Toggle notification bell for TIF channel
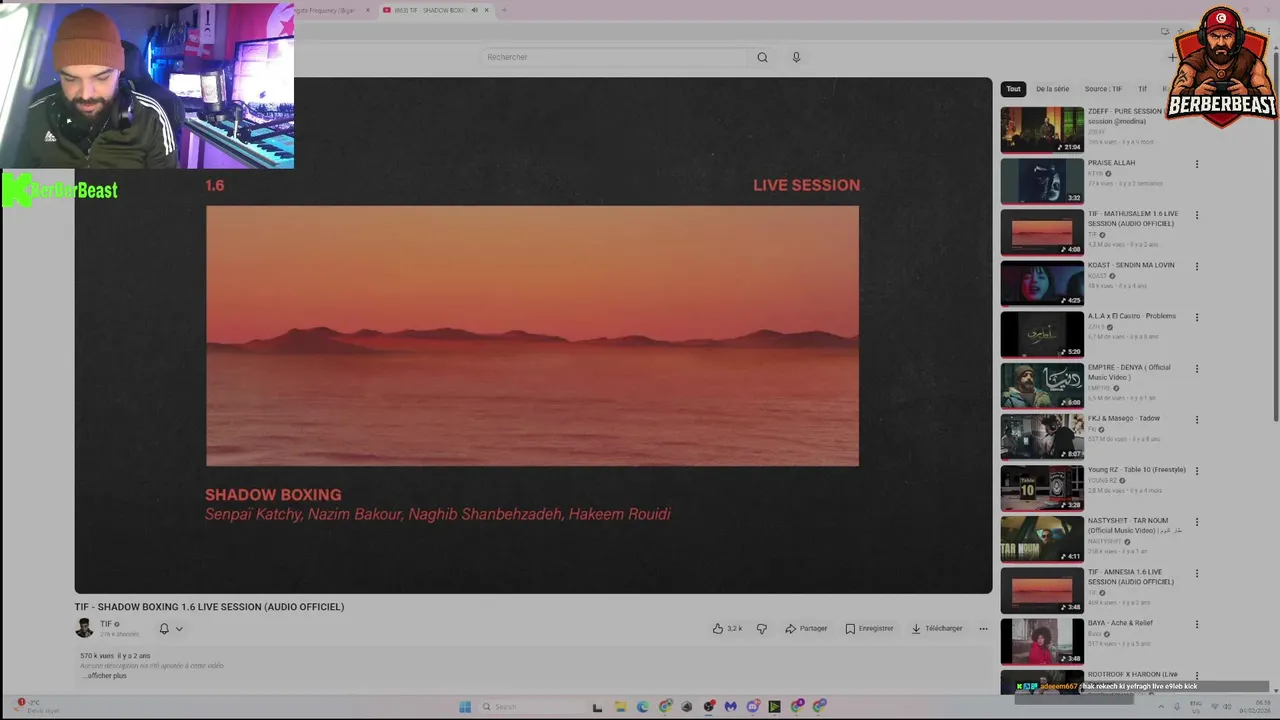The image size is (1280, 720). tap(164, 629)
